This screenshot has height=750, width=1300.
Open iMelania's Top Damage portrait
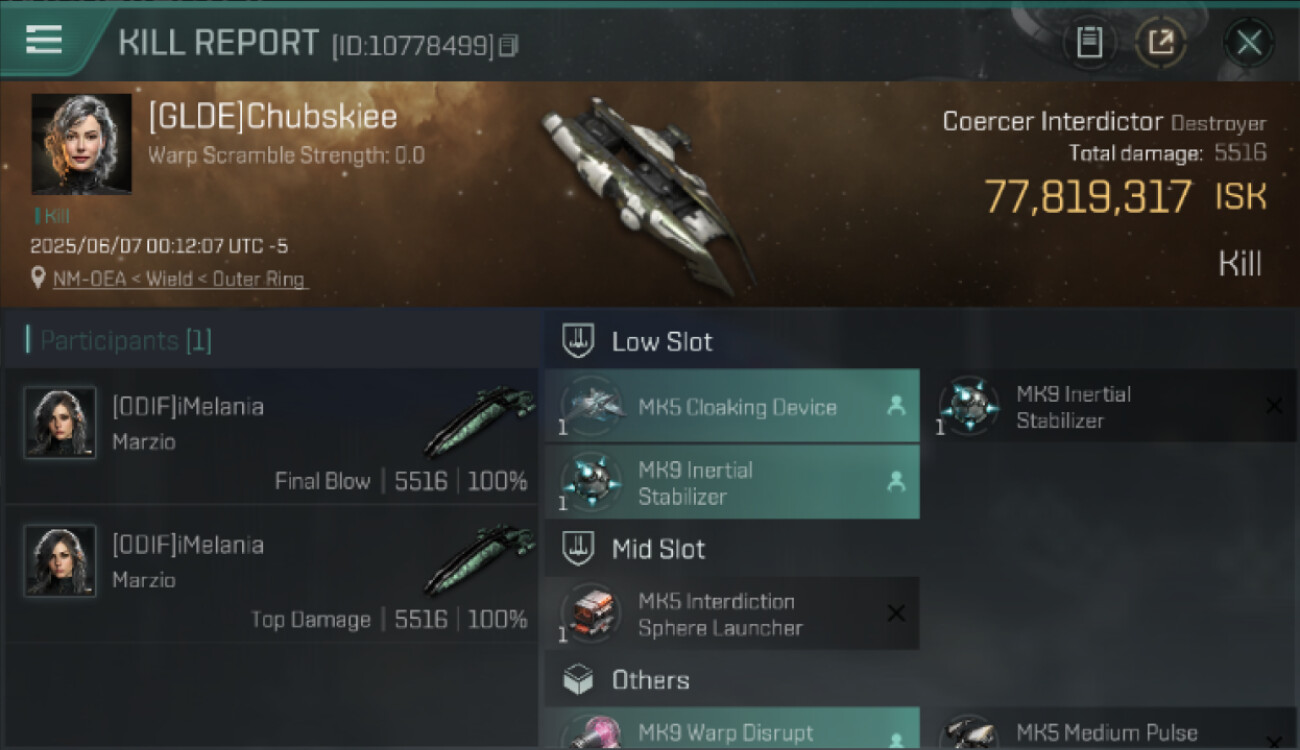[x=60, y=561]
